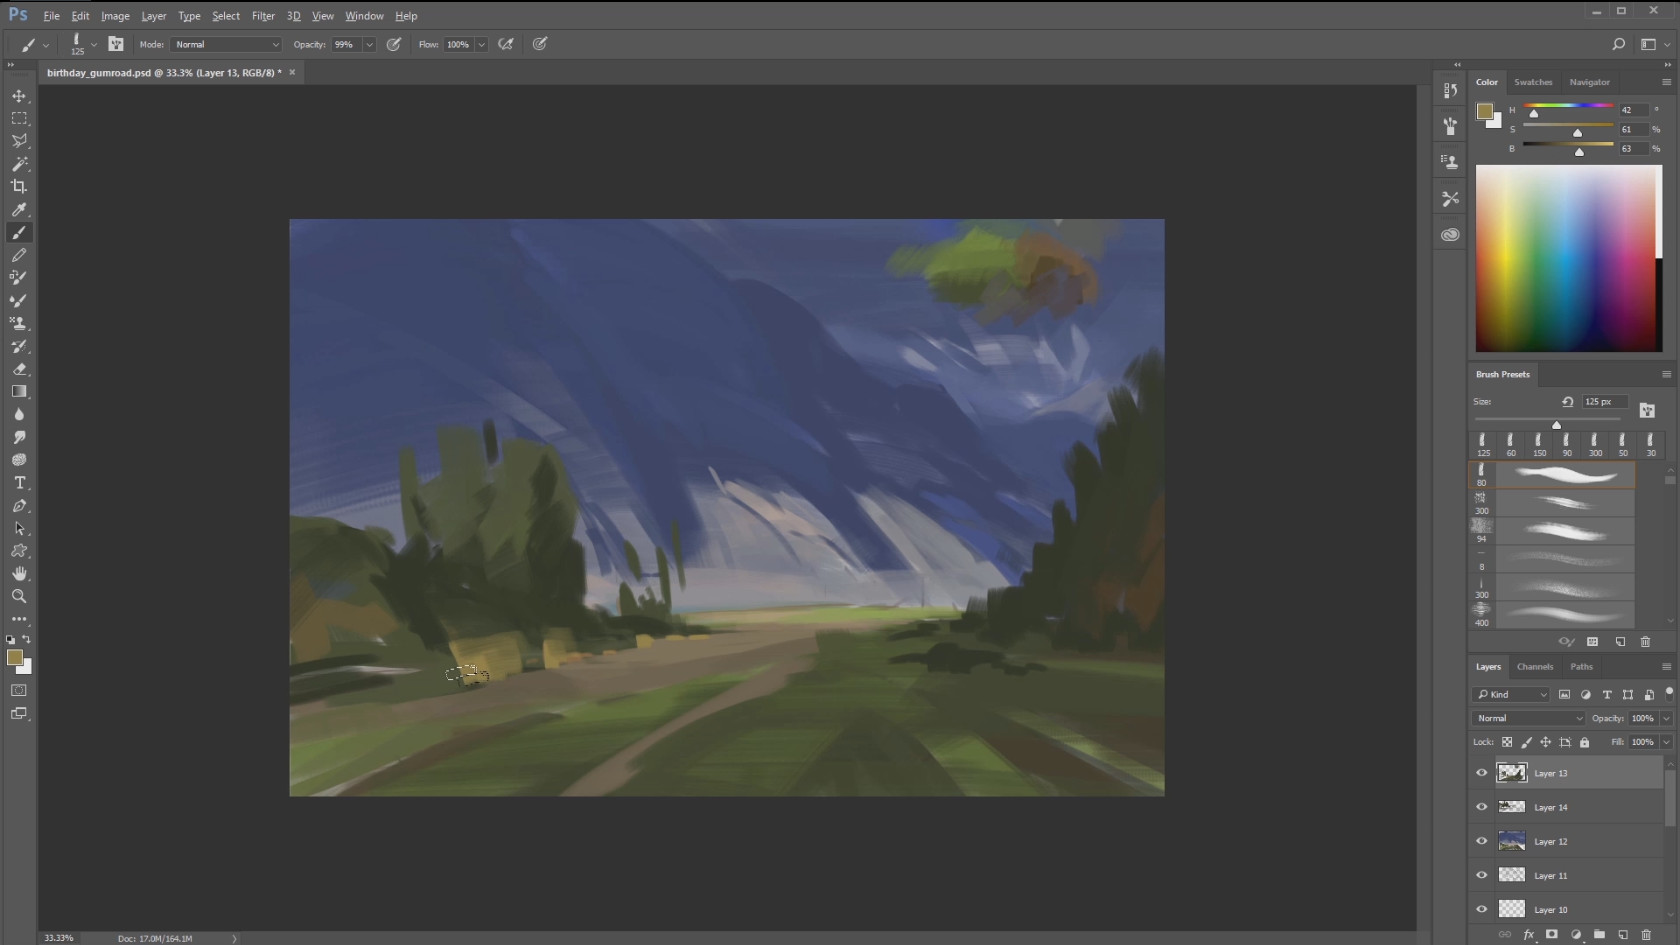Hide Layer 11 with its eye icon
Image resolution: width=1680 pixels, height=945 pixels.
(x=1482, y=875)
